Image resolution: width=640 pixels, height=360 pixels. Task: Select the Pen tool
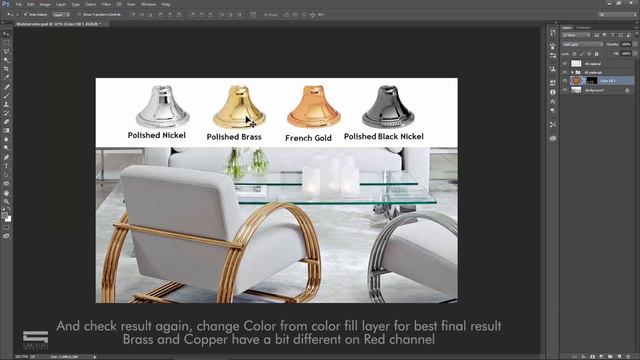6,157
